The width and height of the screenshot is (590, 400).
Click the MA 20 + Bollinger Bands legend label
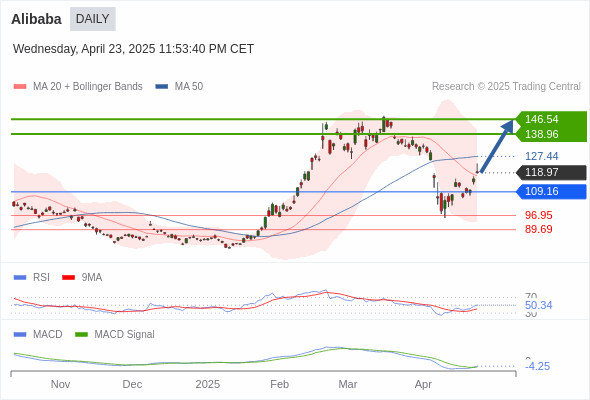(x=88, y=87)
